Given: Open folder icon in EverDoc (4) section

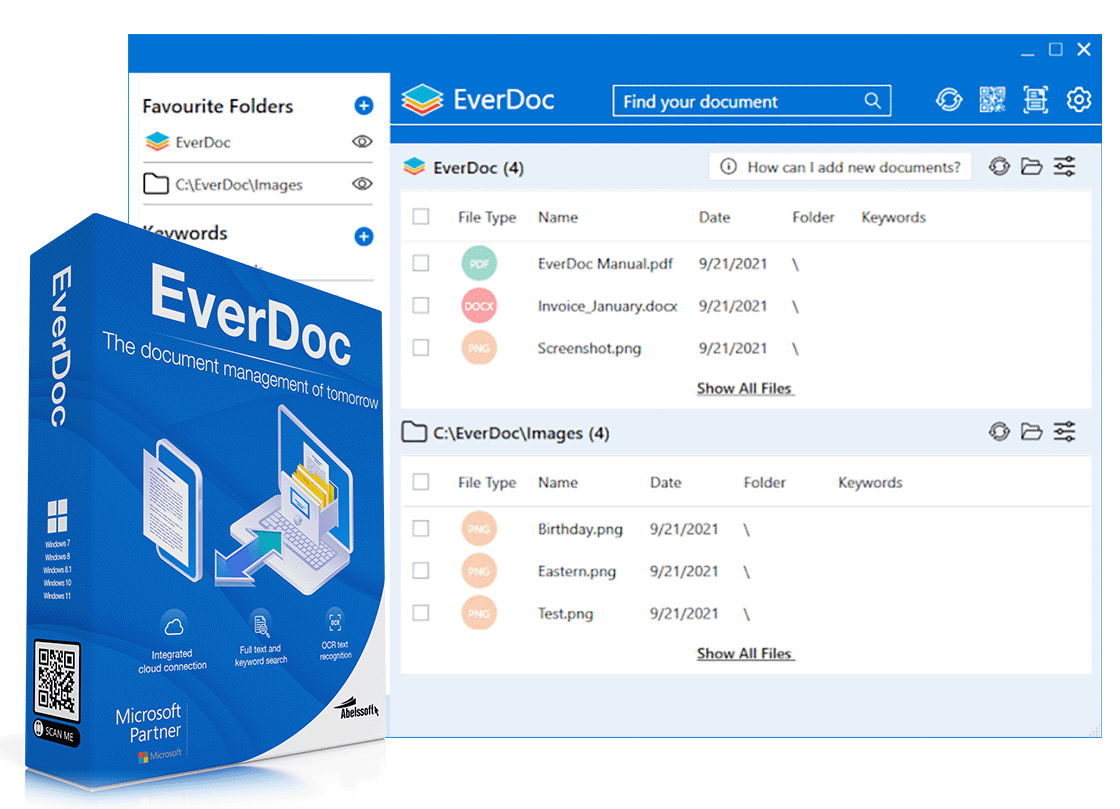Looking at the screenshot, I should tap(1031, 166).
